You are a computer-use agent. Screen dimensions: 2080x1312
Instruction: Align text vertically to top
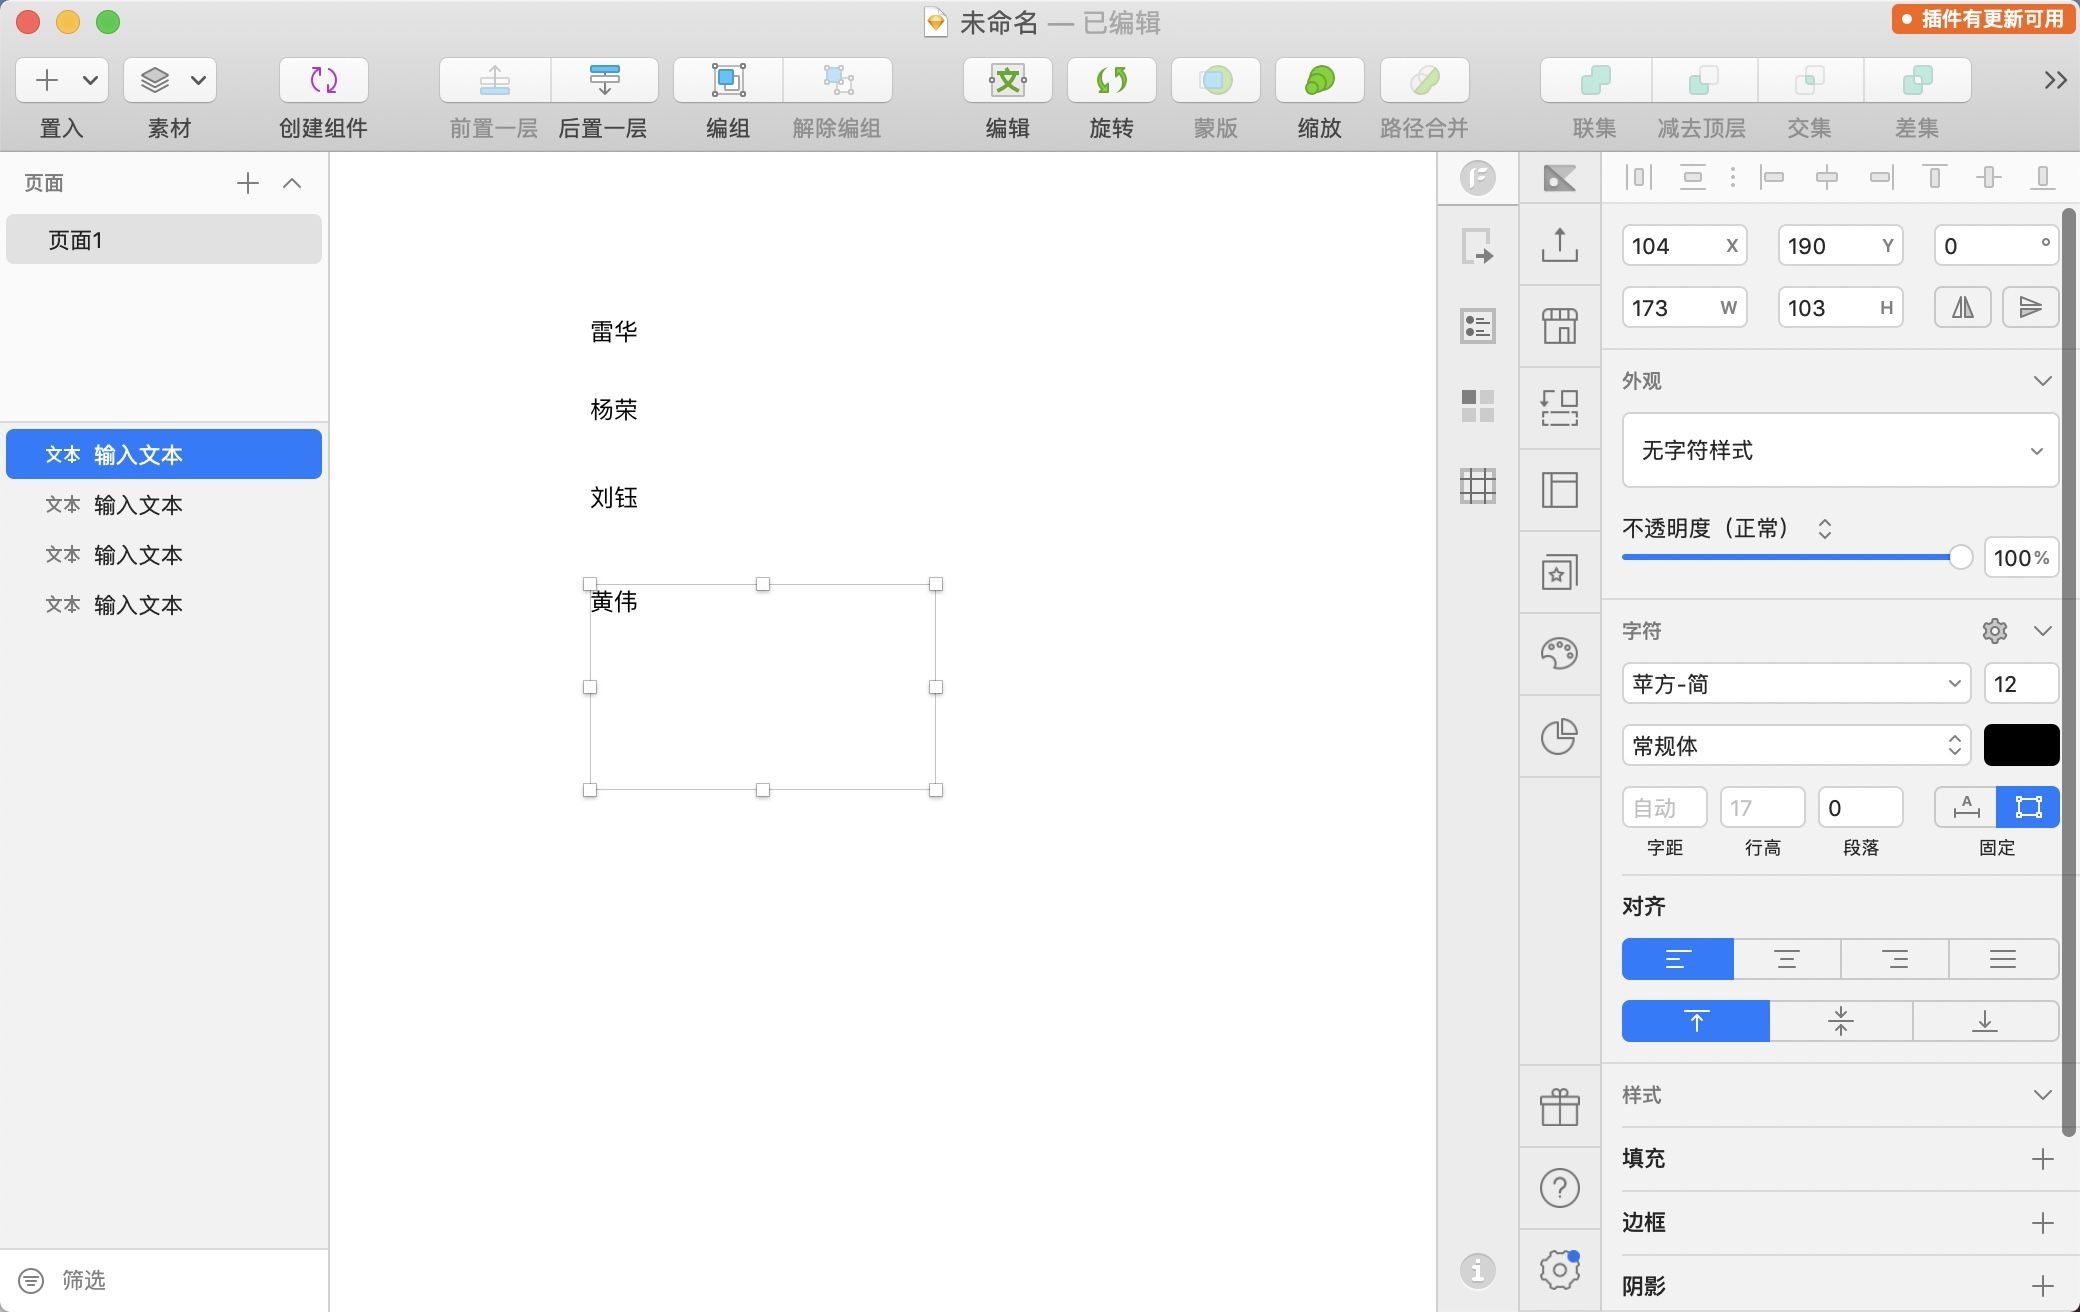1696,1021
